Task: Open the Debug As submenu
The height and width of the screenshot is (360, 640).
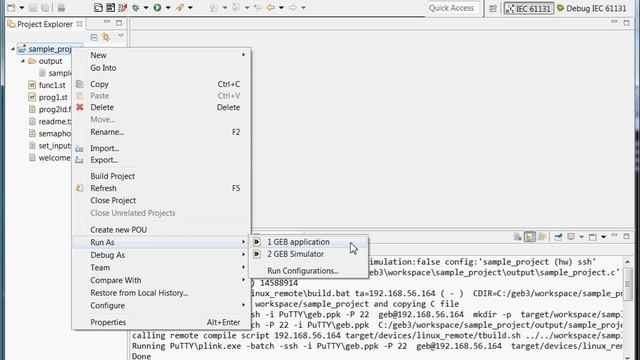Action: (162, 255)
